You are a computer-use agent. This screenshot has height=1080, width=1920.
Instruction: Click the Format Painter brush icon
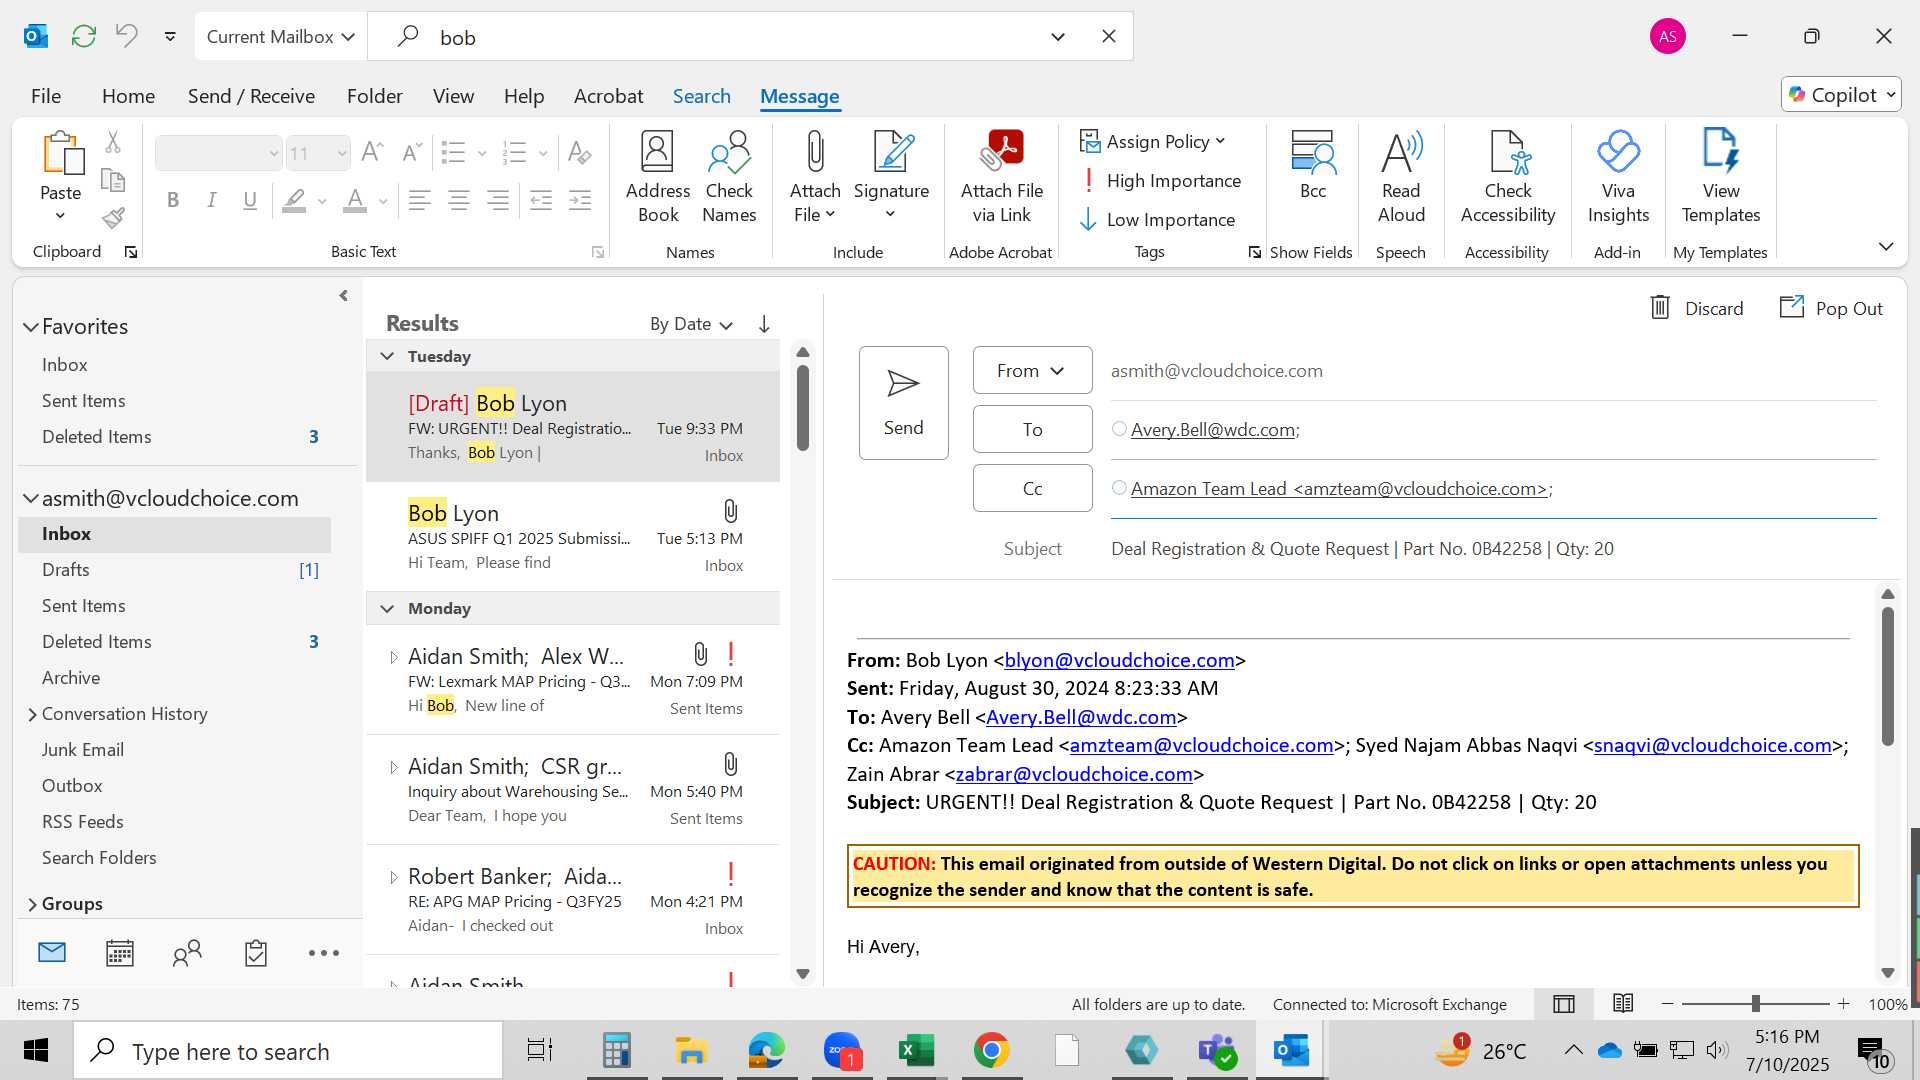tap(113, 217)
